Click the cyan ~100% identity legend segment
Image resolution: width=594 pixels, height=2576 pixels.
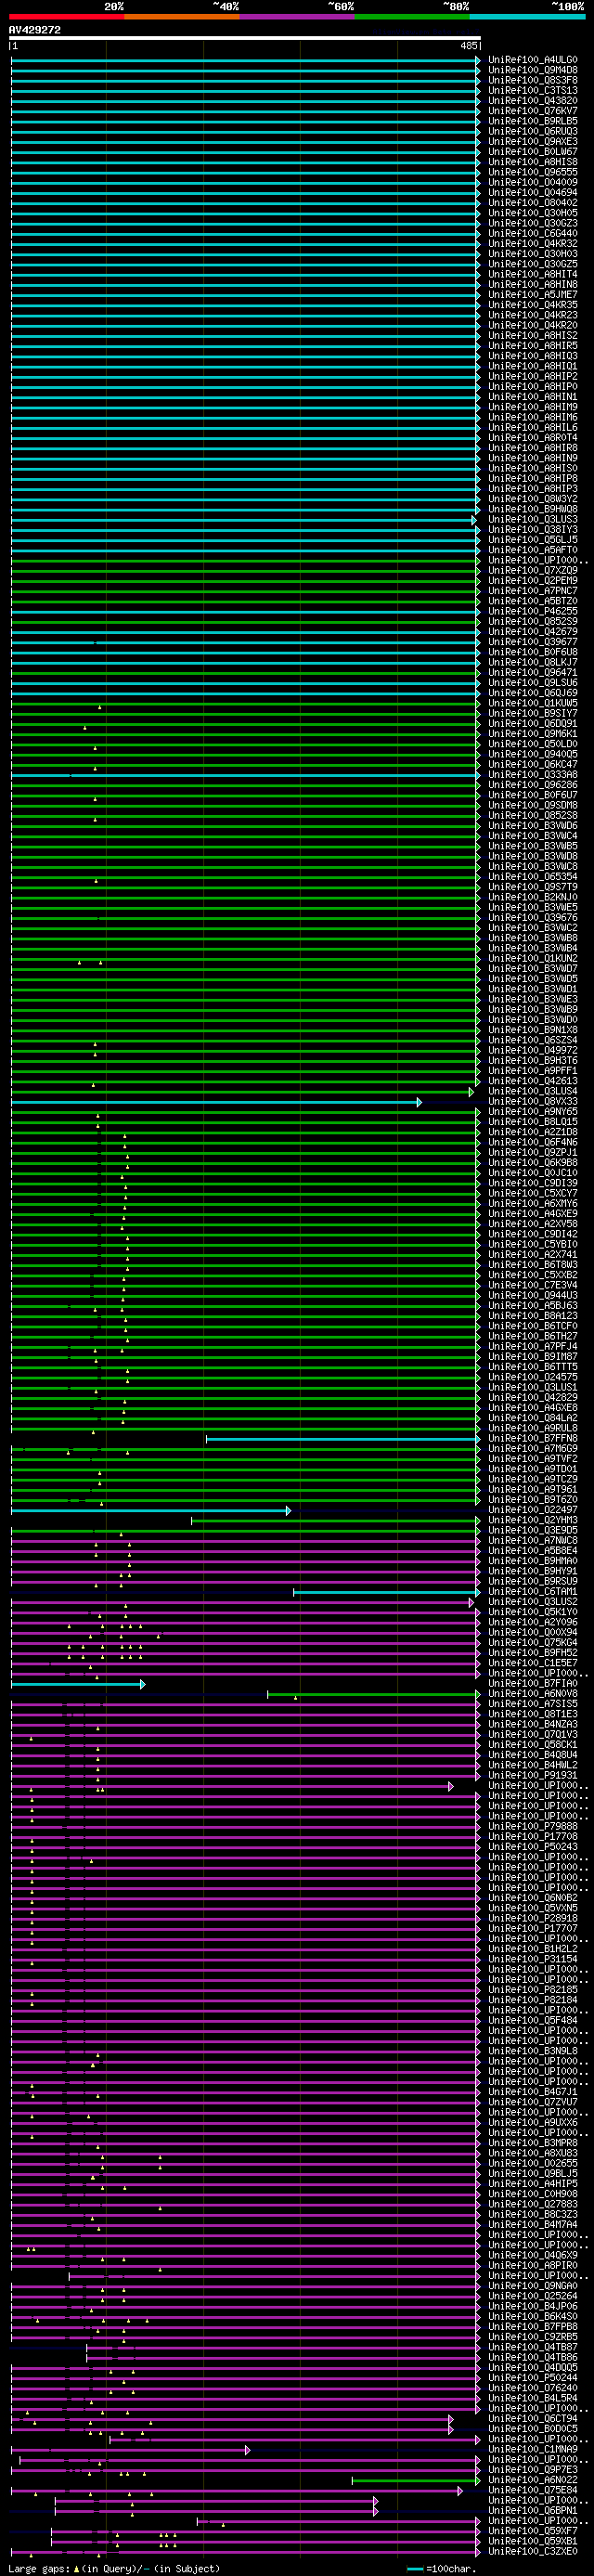(x=527, y=17)
